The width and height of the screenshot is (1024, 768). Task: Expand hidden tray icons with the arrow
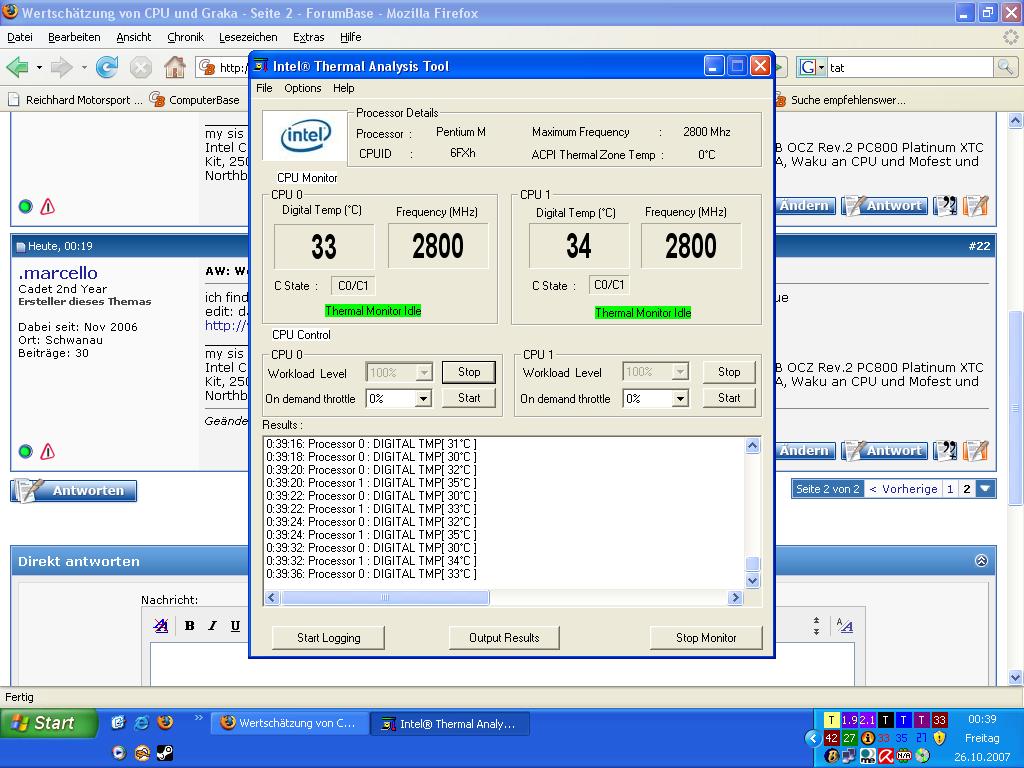[x=813, y=738]
